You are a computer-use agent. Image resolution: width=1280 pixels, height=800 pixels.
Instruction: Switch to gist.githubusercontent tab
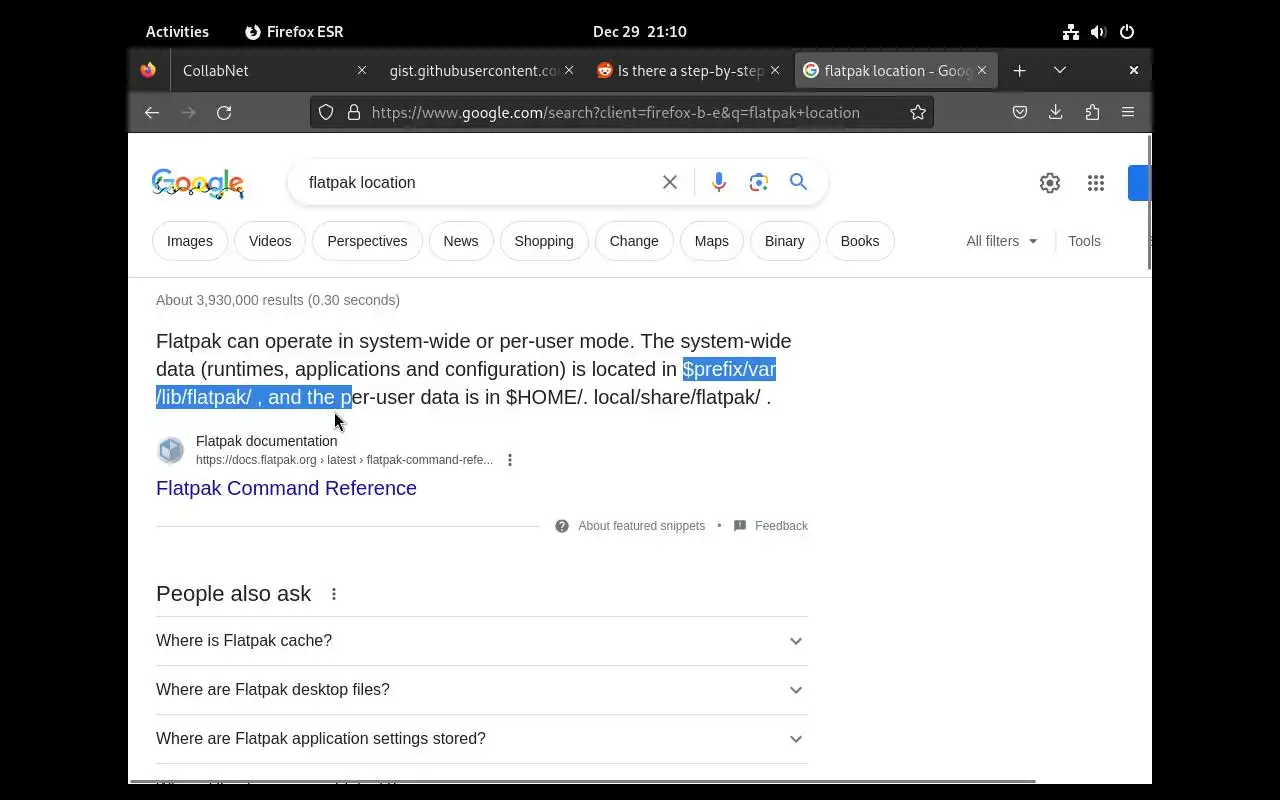(480, 70)
